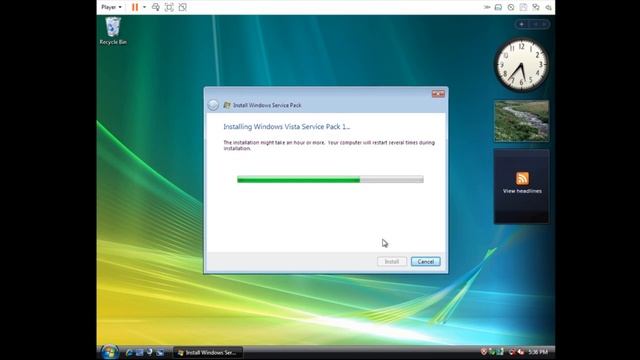
Task: Click the CD/DVD drive device icon in VMware toolbar
Action: 511,7
